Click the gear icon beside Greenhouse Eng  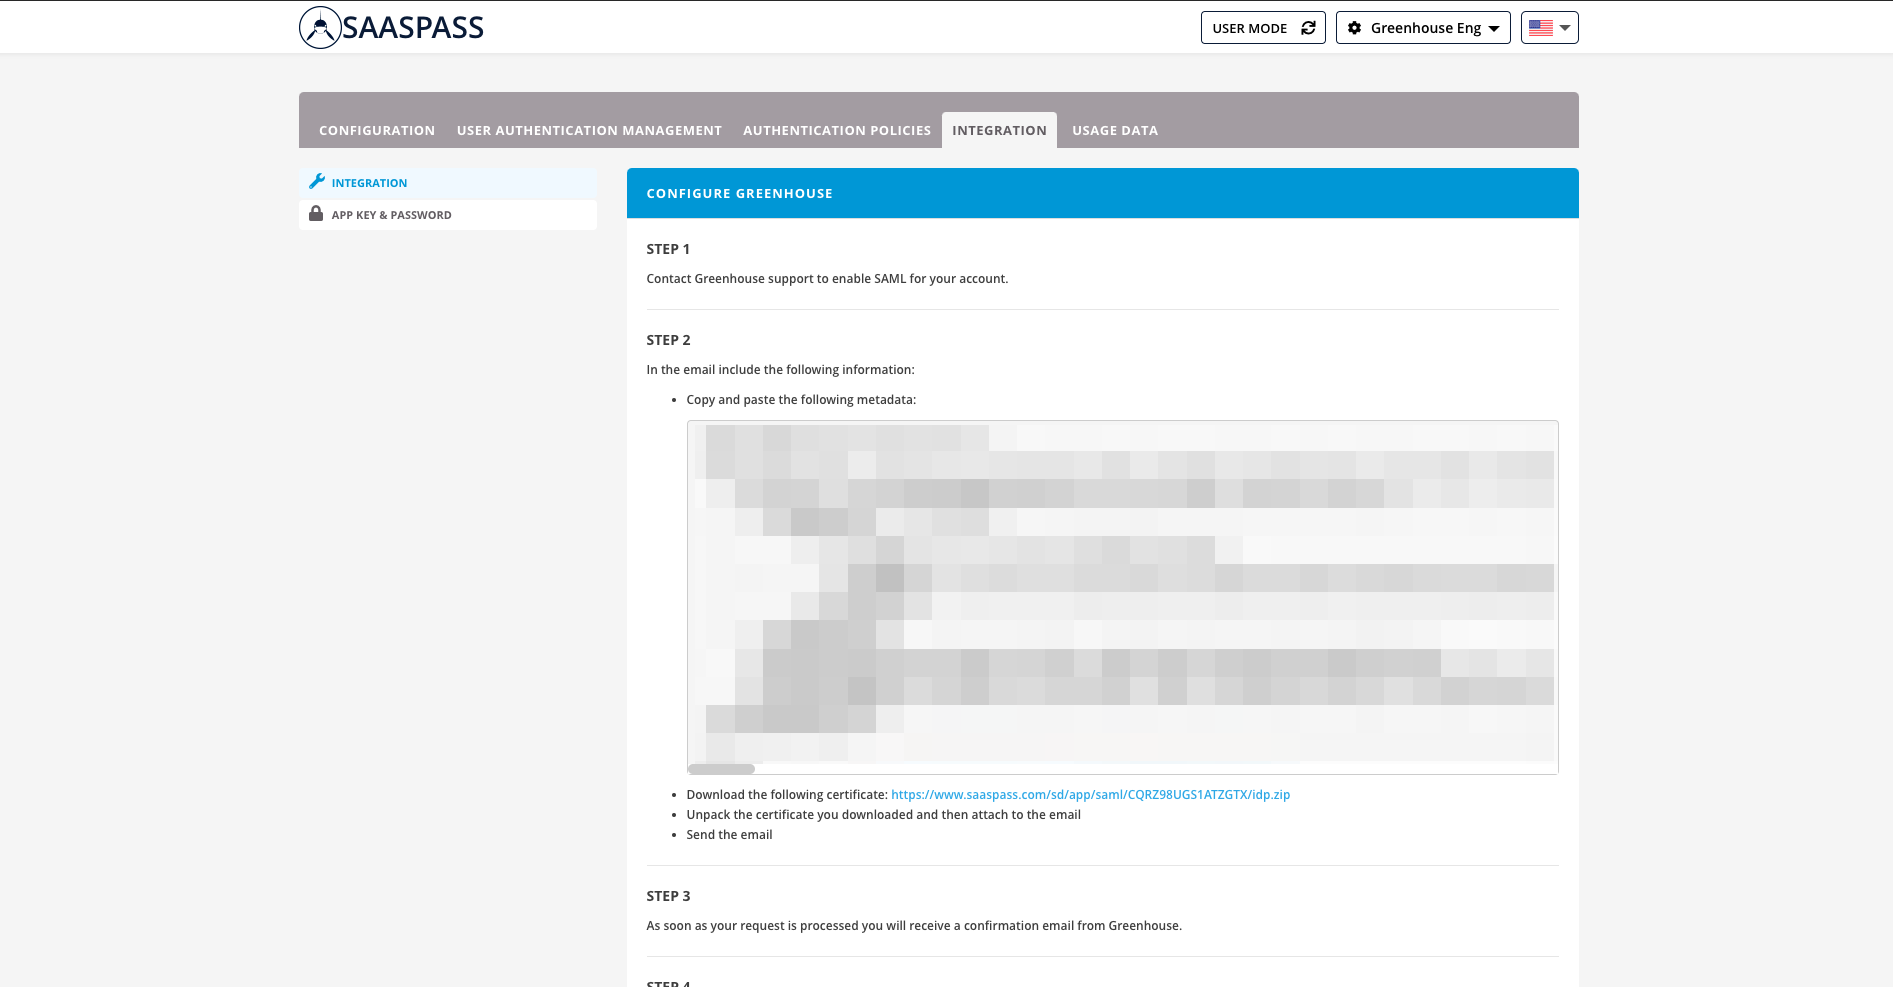coord(1354,28)
